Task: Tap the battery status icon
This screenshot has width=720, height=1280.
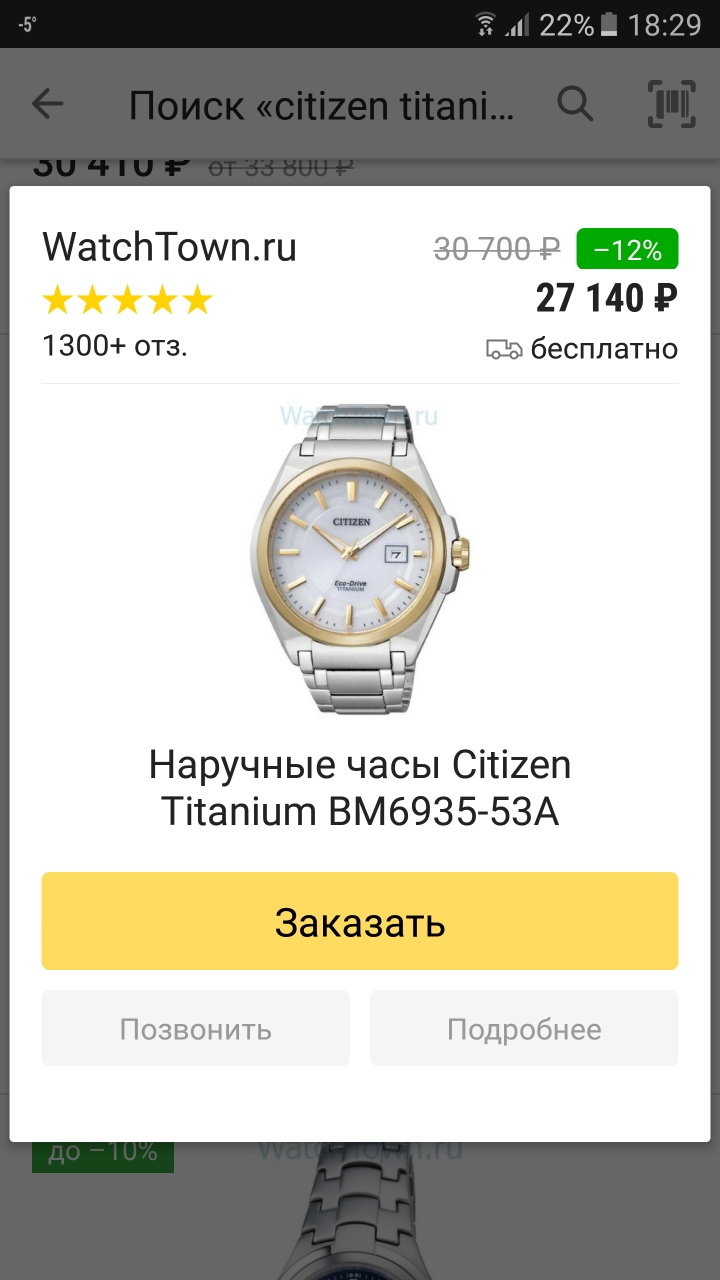Action: click(609, 24)
